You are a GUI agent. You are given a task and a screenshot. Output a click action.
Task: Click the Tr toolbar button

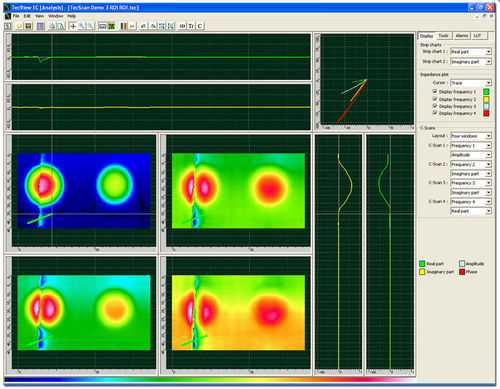click(x=191, y=26)
